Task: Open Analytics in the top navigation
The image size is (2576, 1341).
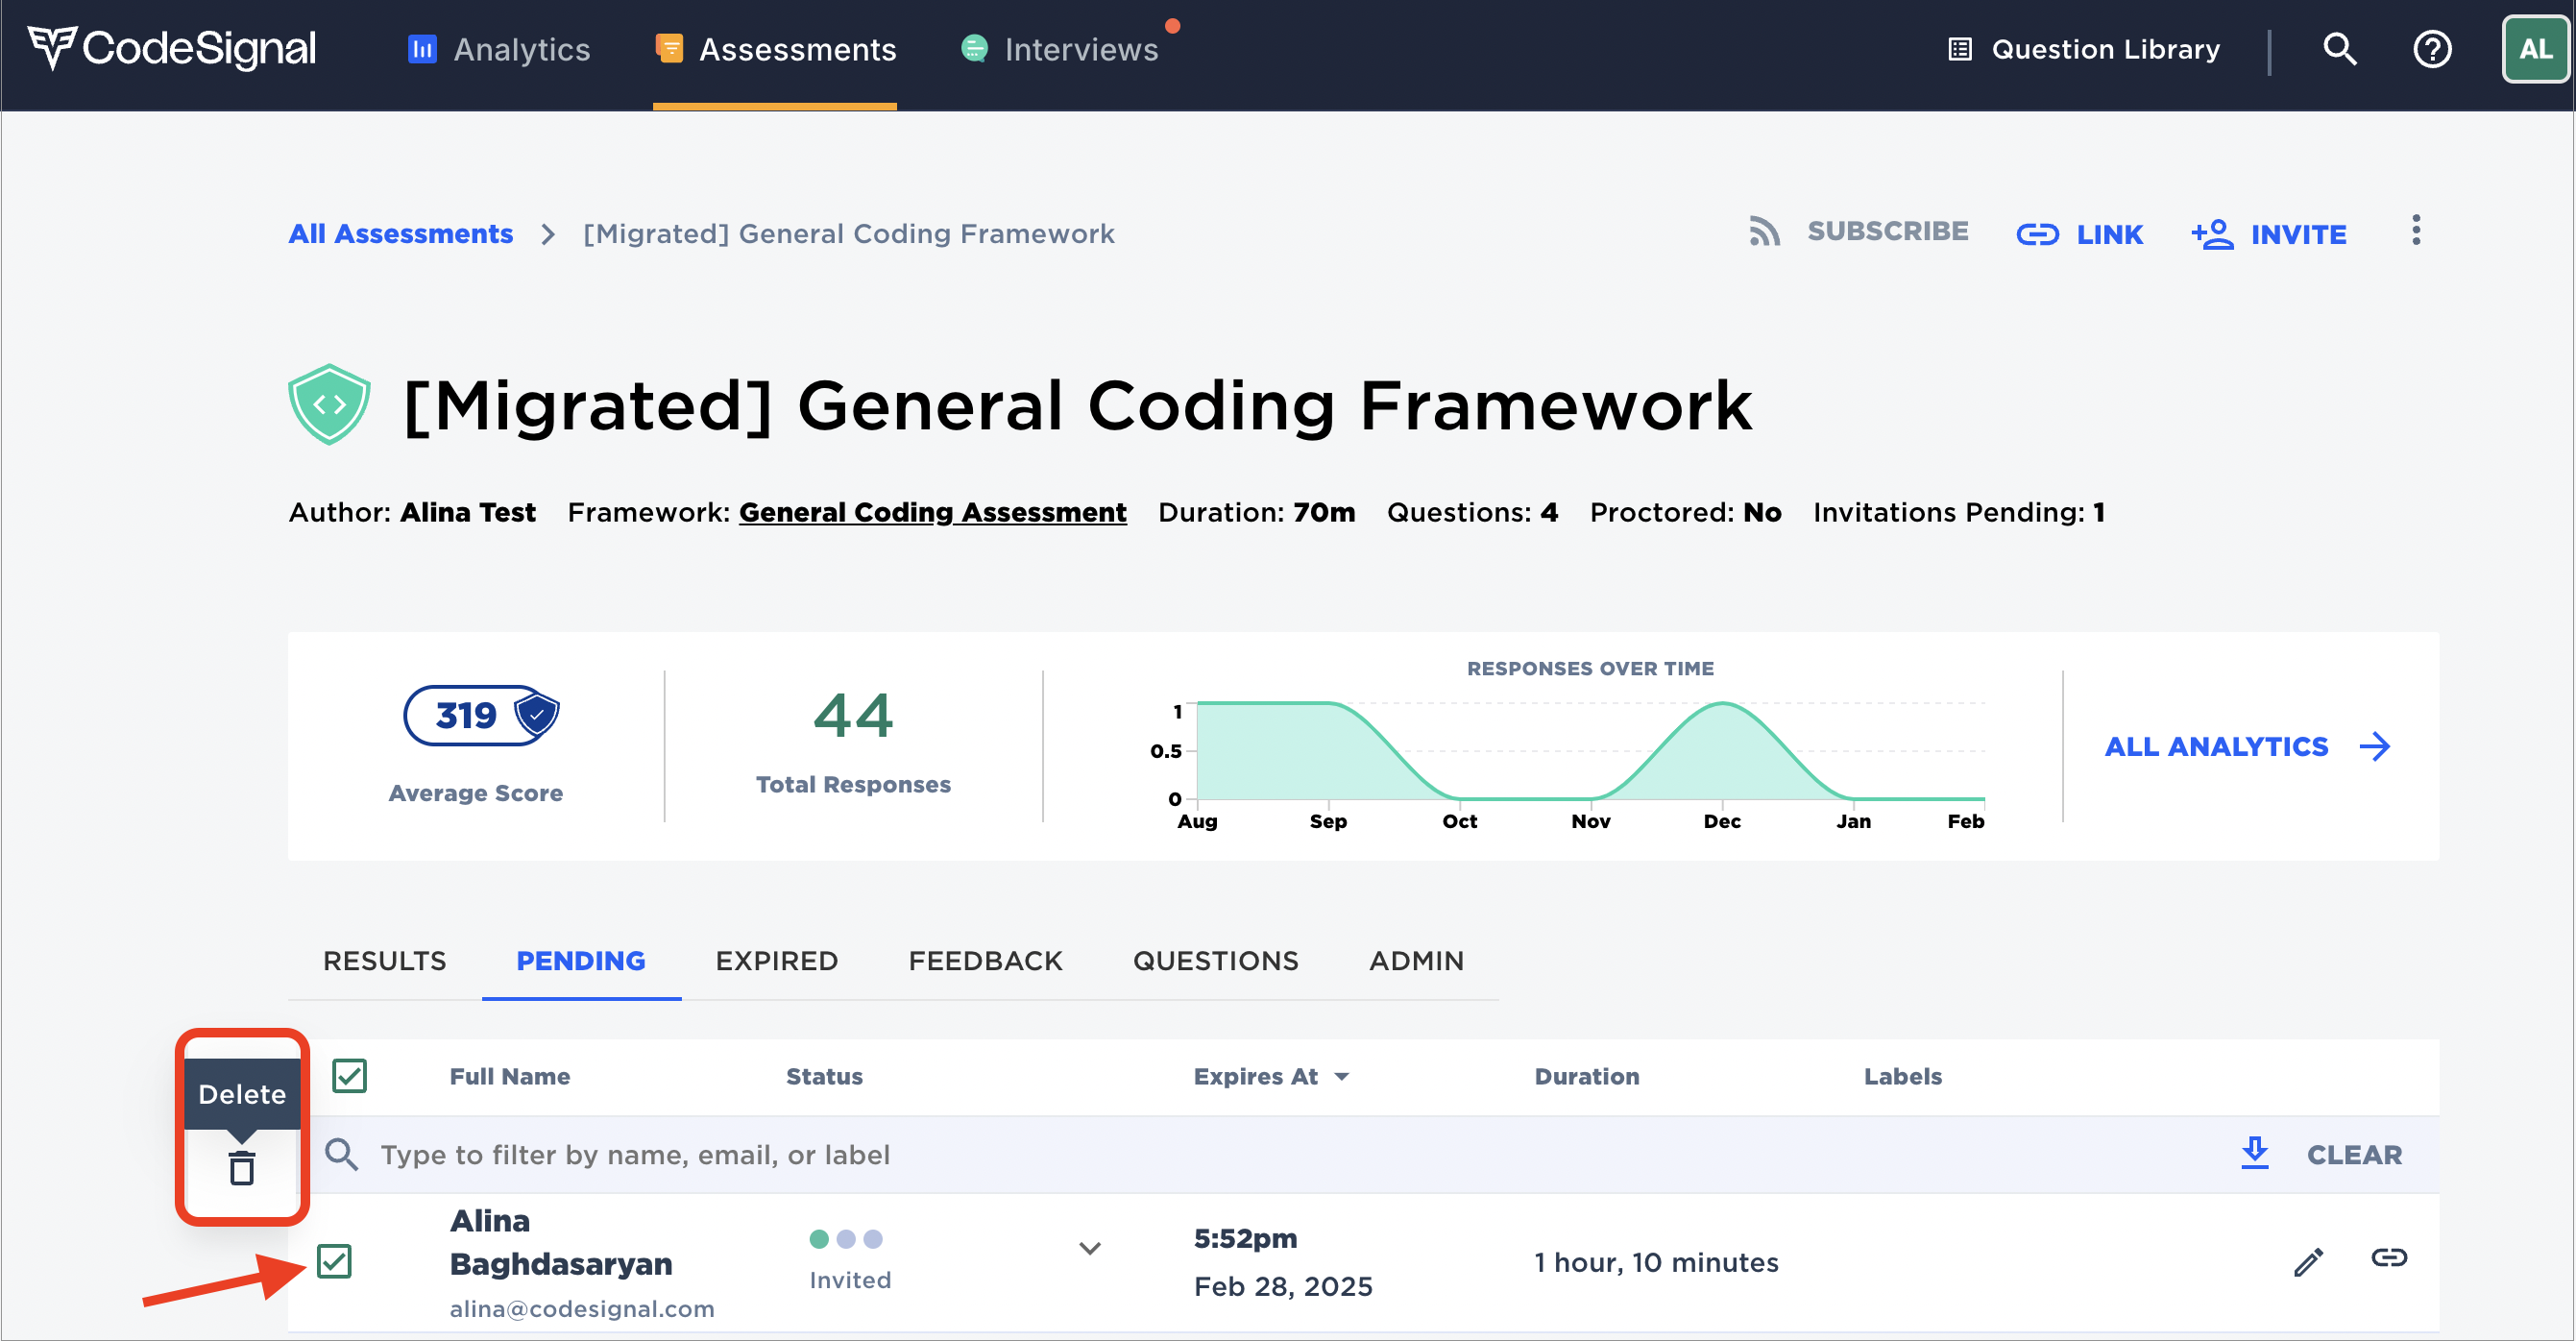Action: point(499,49)
